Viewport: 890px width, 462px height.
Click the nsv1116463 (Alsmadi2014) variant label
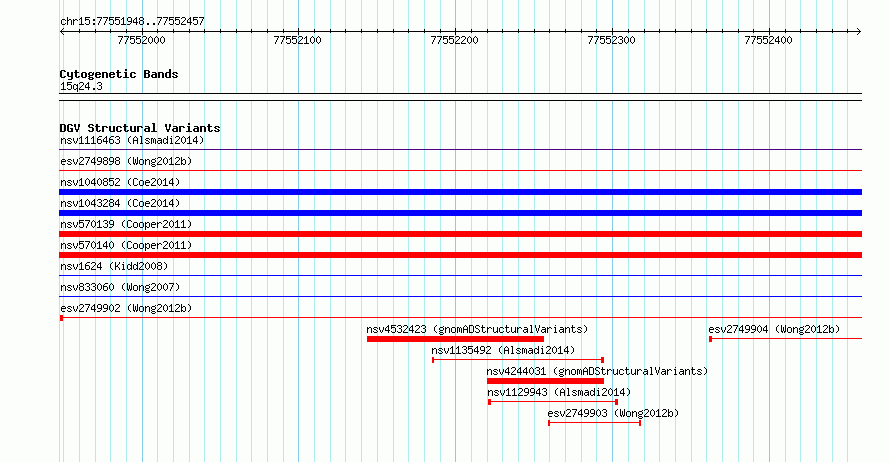point(132,140)
